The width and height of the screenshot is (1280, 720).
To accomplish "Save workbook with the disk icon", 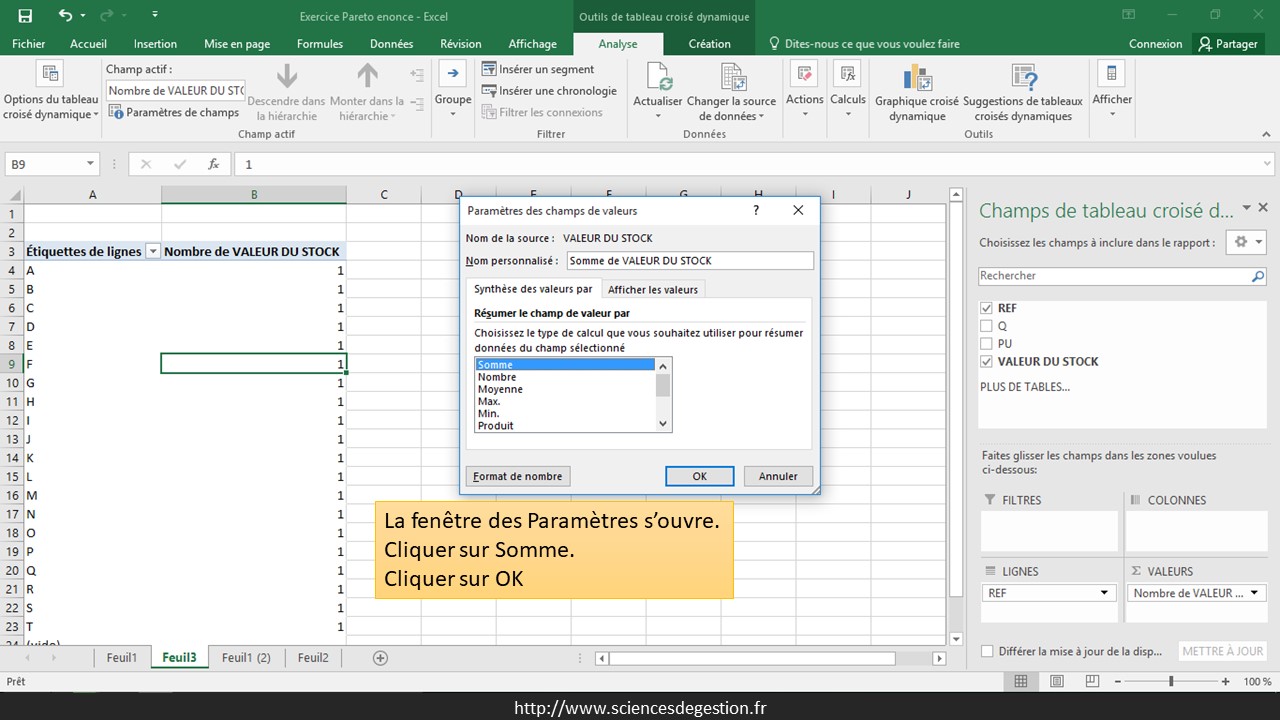I will tap(25, 16).
